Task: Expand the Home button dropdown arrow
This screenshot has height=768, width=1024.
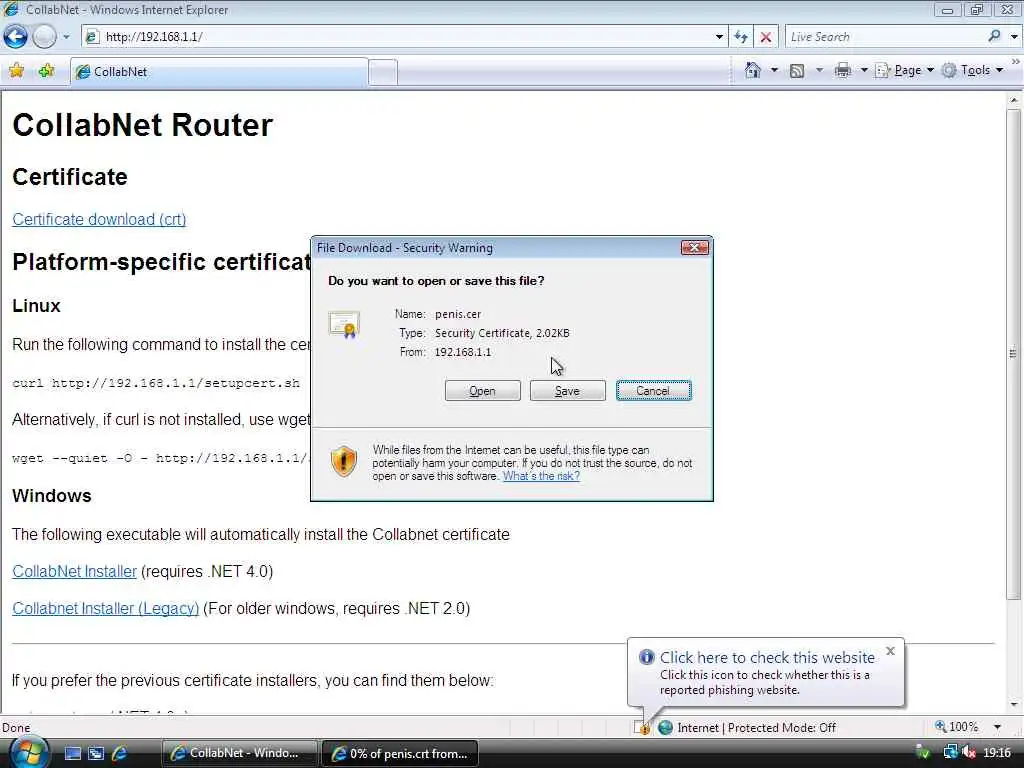Action: tap(775, 70)
